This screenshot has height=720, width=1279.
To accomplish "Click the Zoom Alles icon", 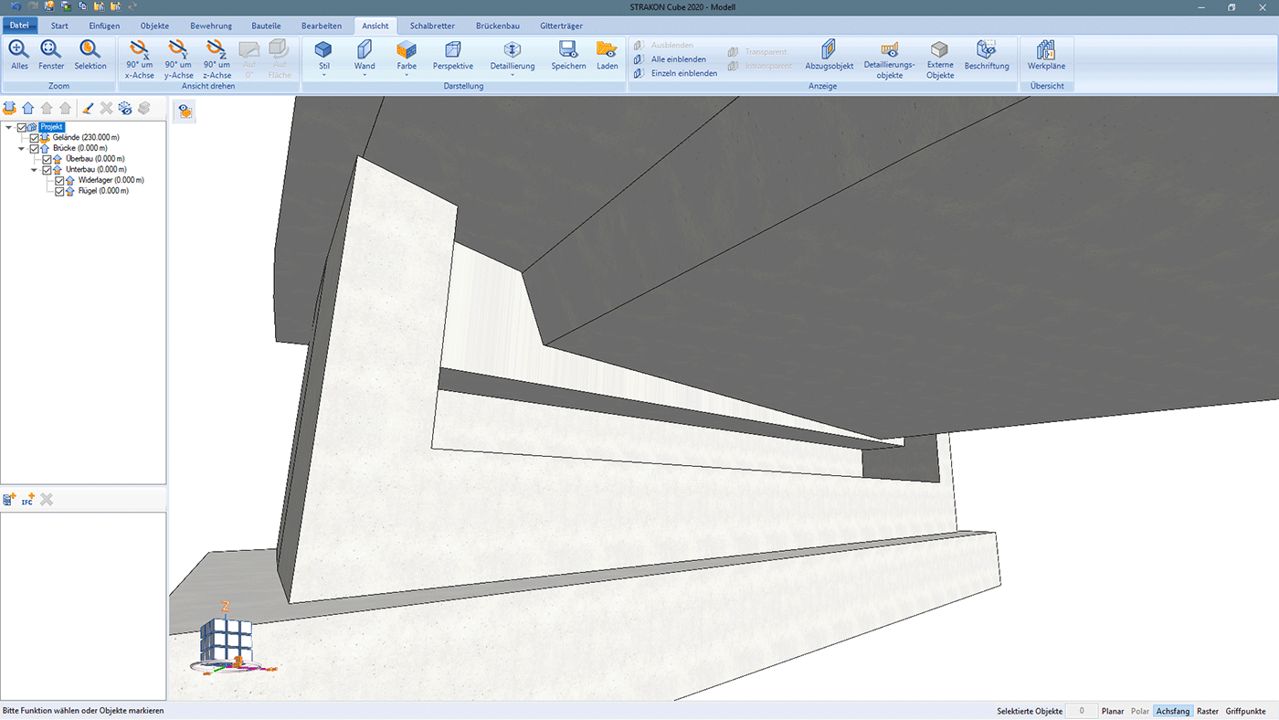I will pyautogui.click(x=19, y=54).
